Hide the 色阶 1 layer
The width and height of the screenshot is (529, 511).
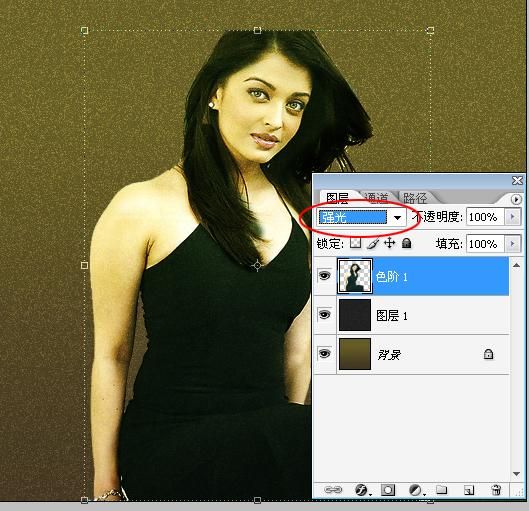click(324, 276)
